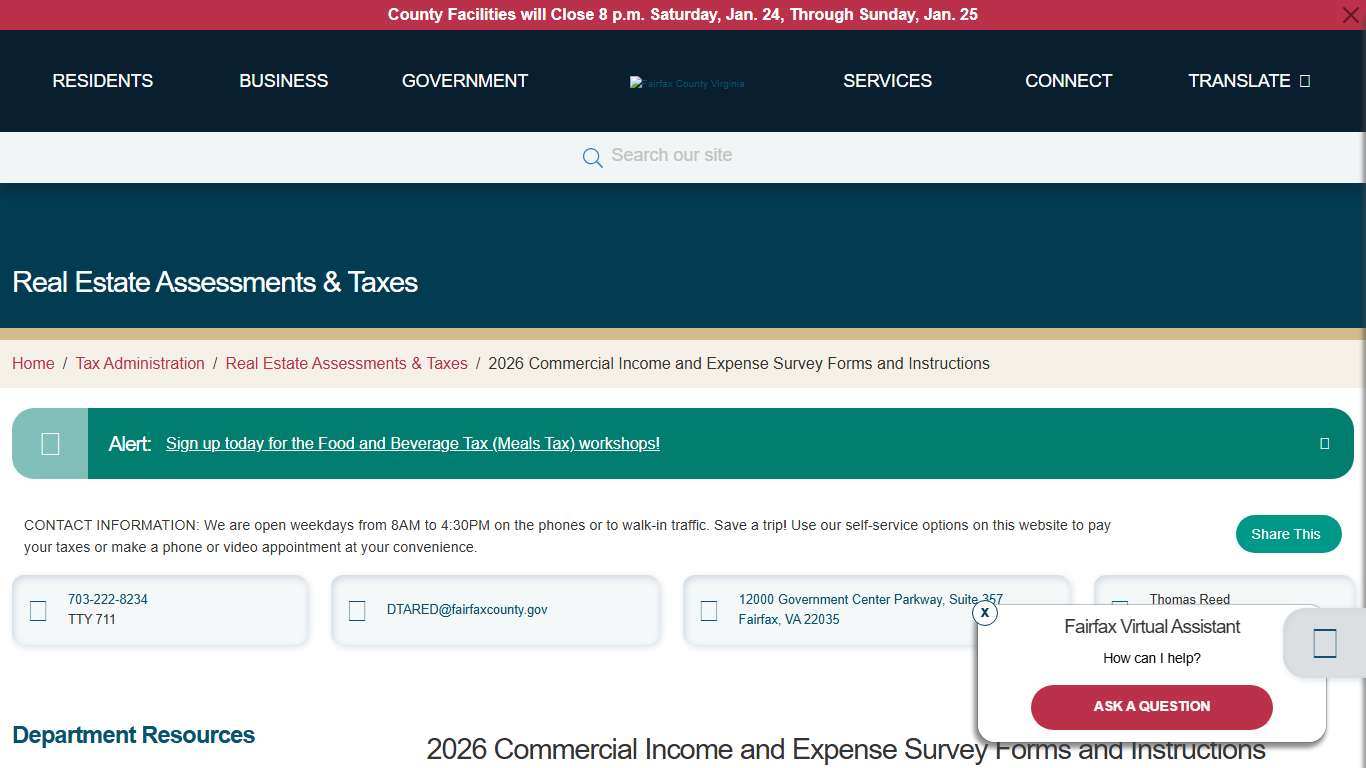The image size is (1366, 768).
Task: Click the email envelope icon beside DTARED@fairfaxcounty.gov
Action: [357, 610]
